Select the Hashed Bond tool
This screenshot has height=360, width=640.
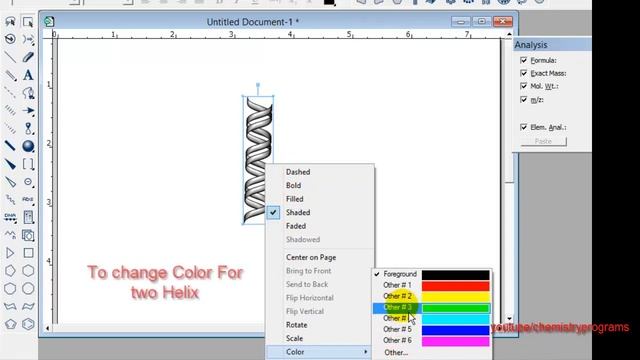pos(10,111)
